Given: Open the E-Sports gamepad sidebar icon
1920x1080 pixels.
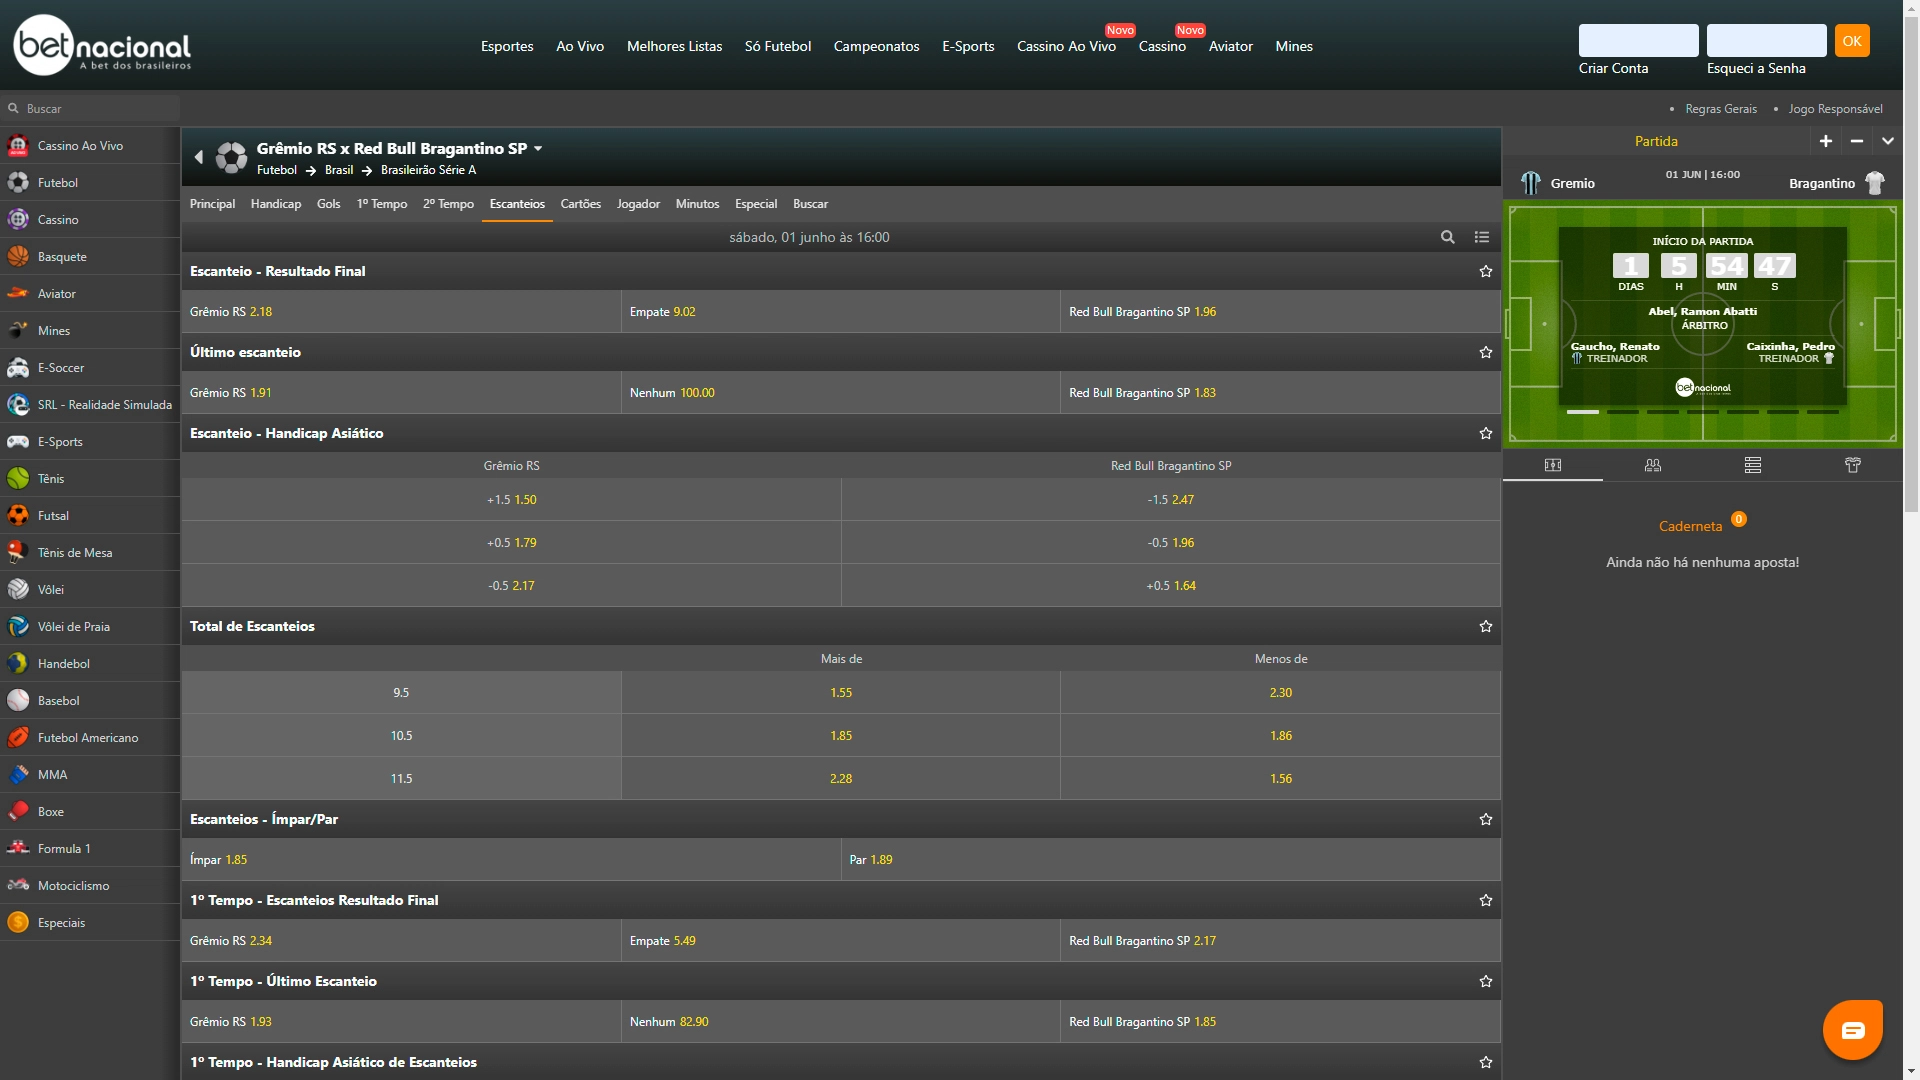Looking at the screenshot, I should pyautogui.click(x=18, y=442).
